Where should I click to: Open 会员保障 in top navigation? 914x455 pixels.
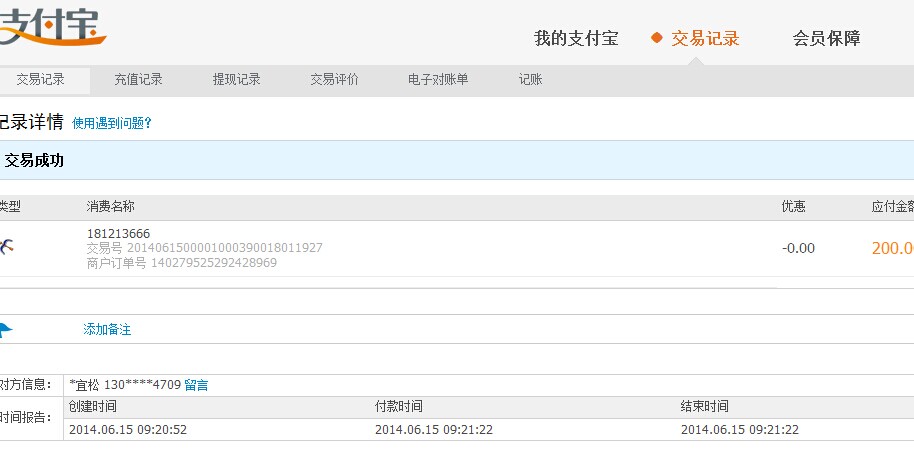827,38
